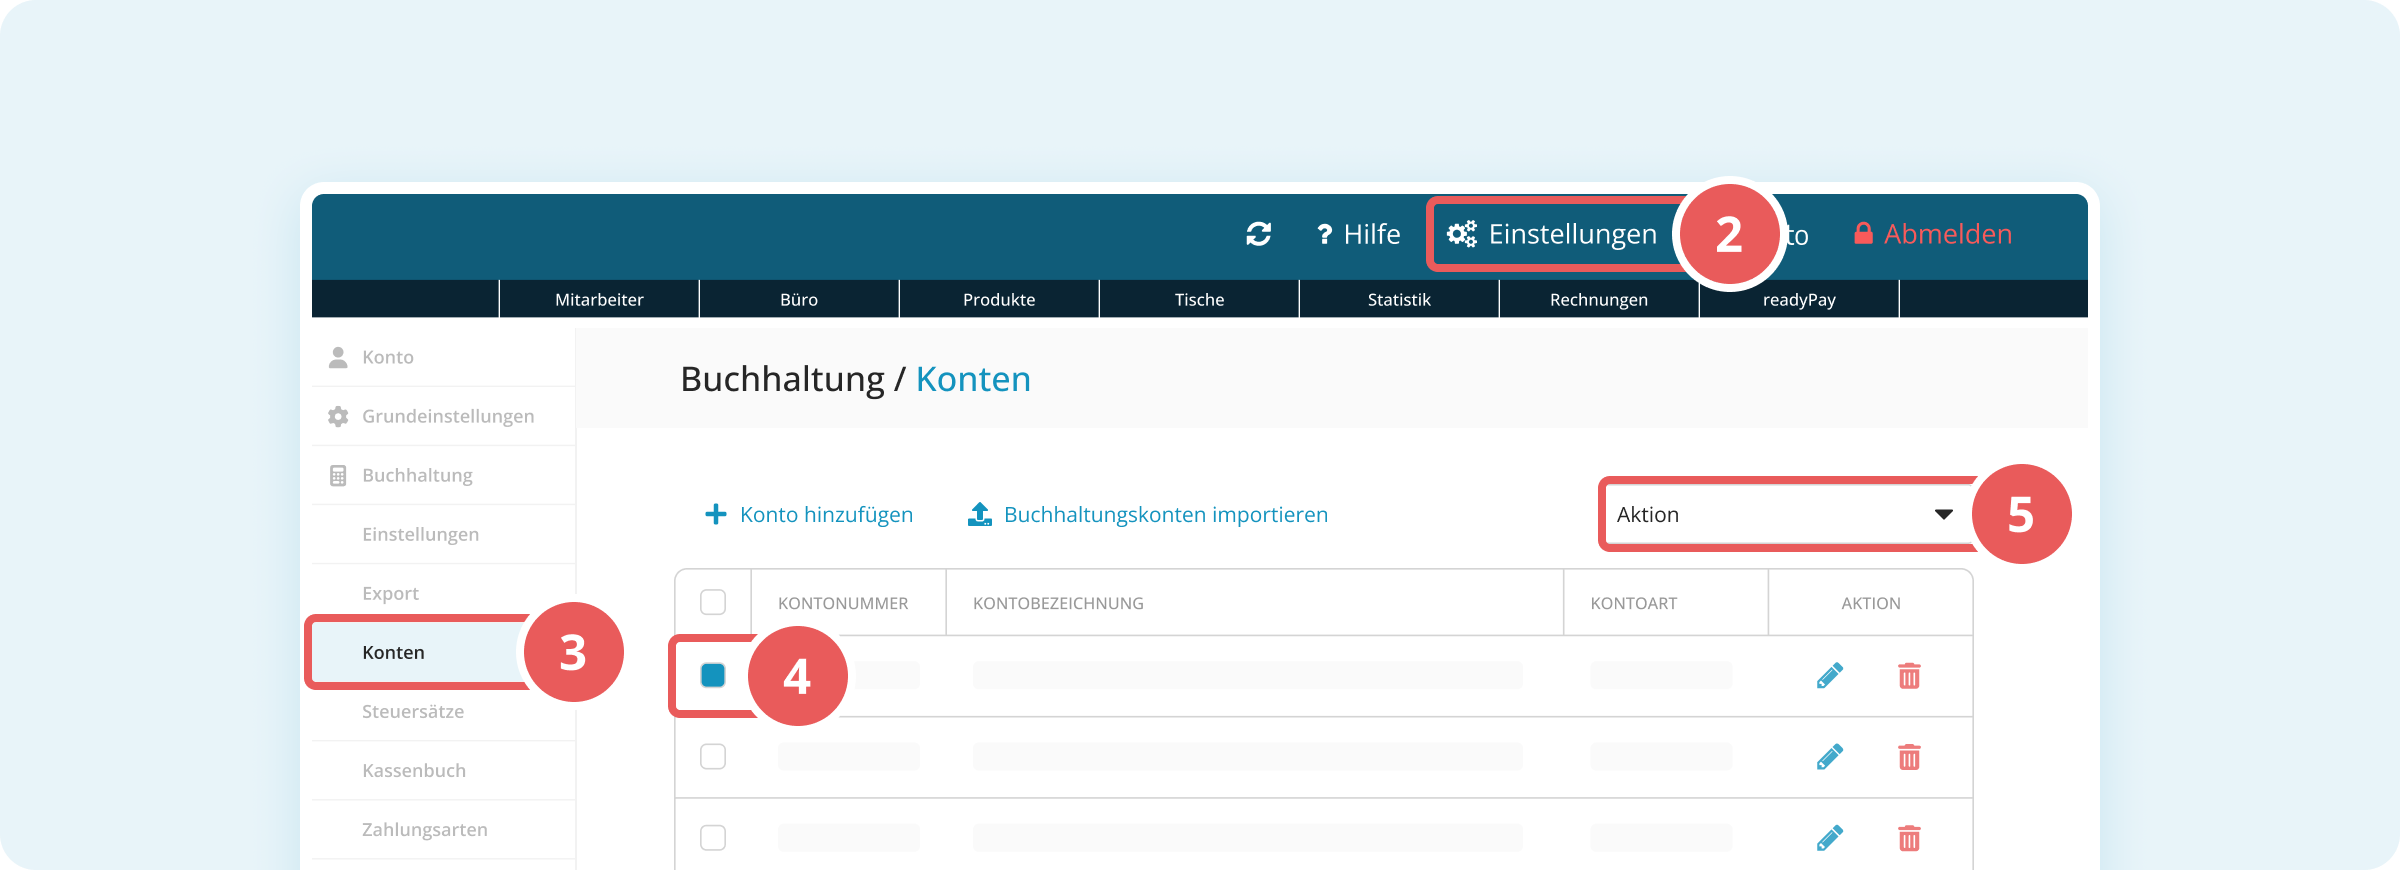
Task: Click Buchhaltungskonten importieren link
Action: click(x=1166, y=514)
